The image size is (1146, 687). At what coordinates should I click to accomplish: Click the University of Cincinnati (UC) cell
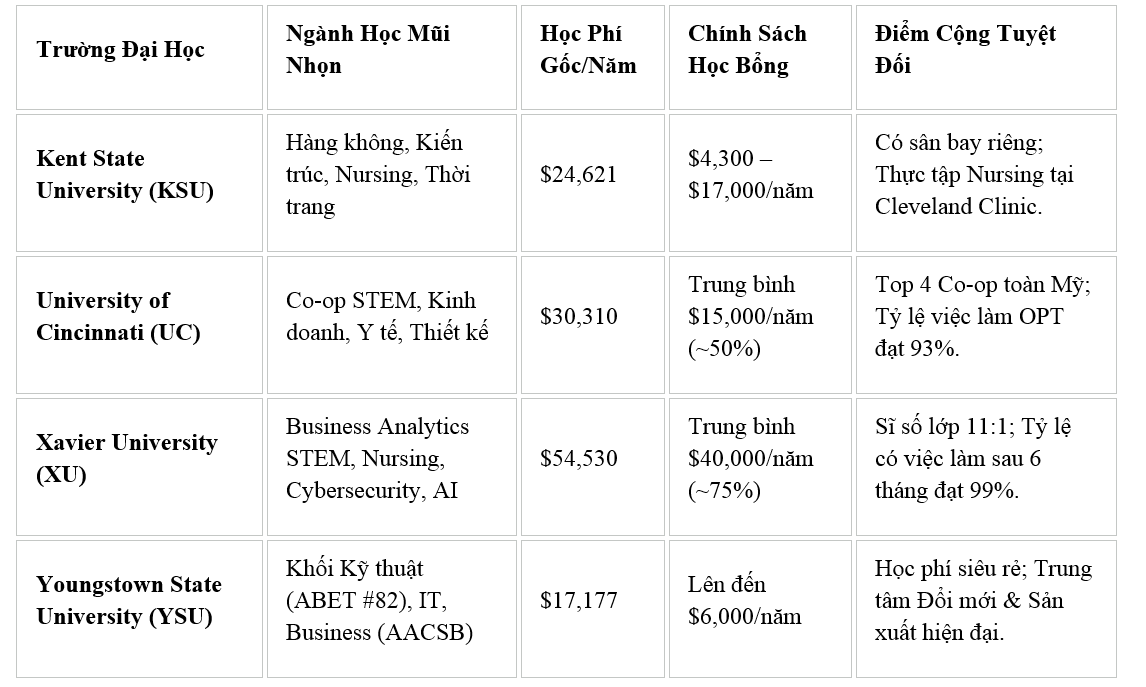[x=139, y=325]
